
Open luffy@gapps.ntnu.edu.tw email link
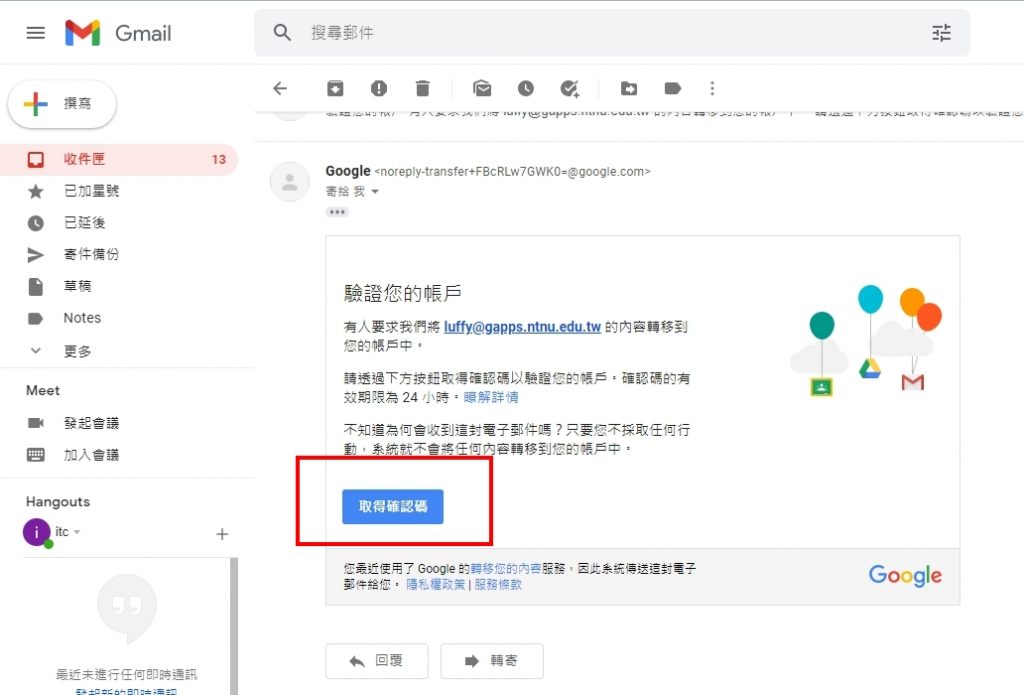pos(522,327)
